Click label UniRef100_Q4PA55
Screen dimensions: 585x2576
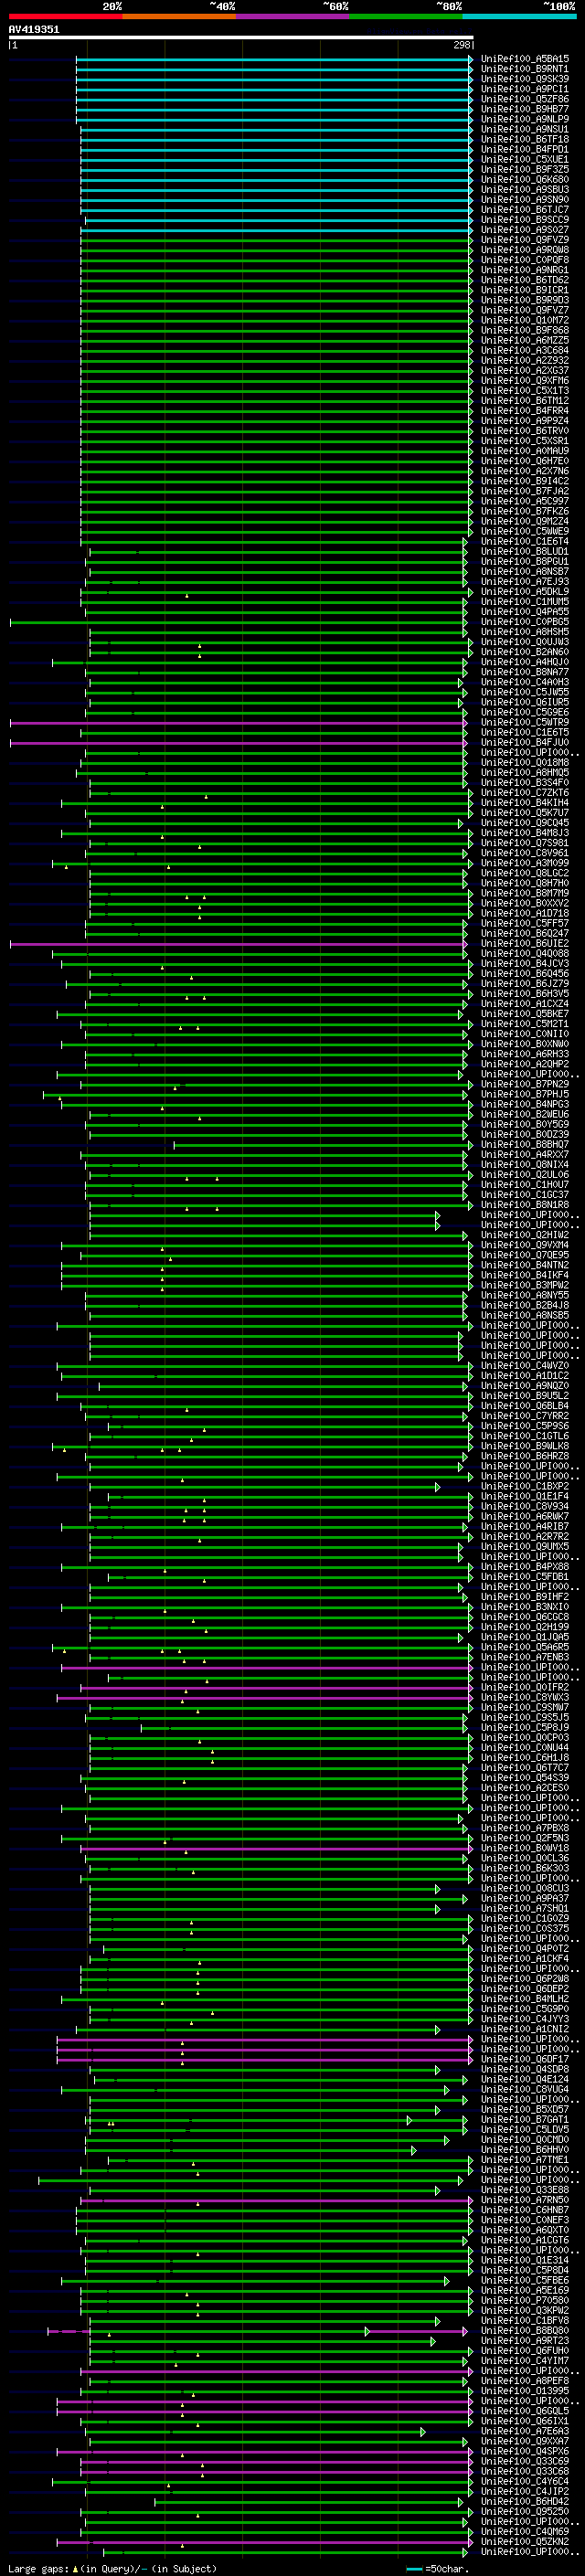coord(525,612)
